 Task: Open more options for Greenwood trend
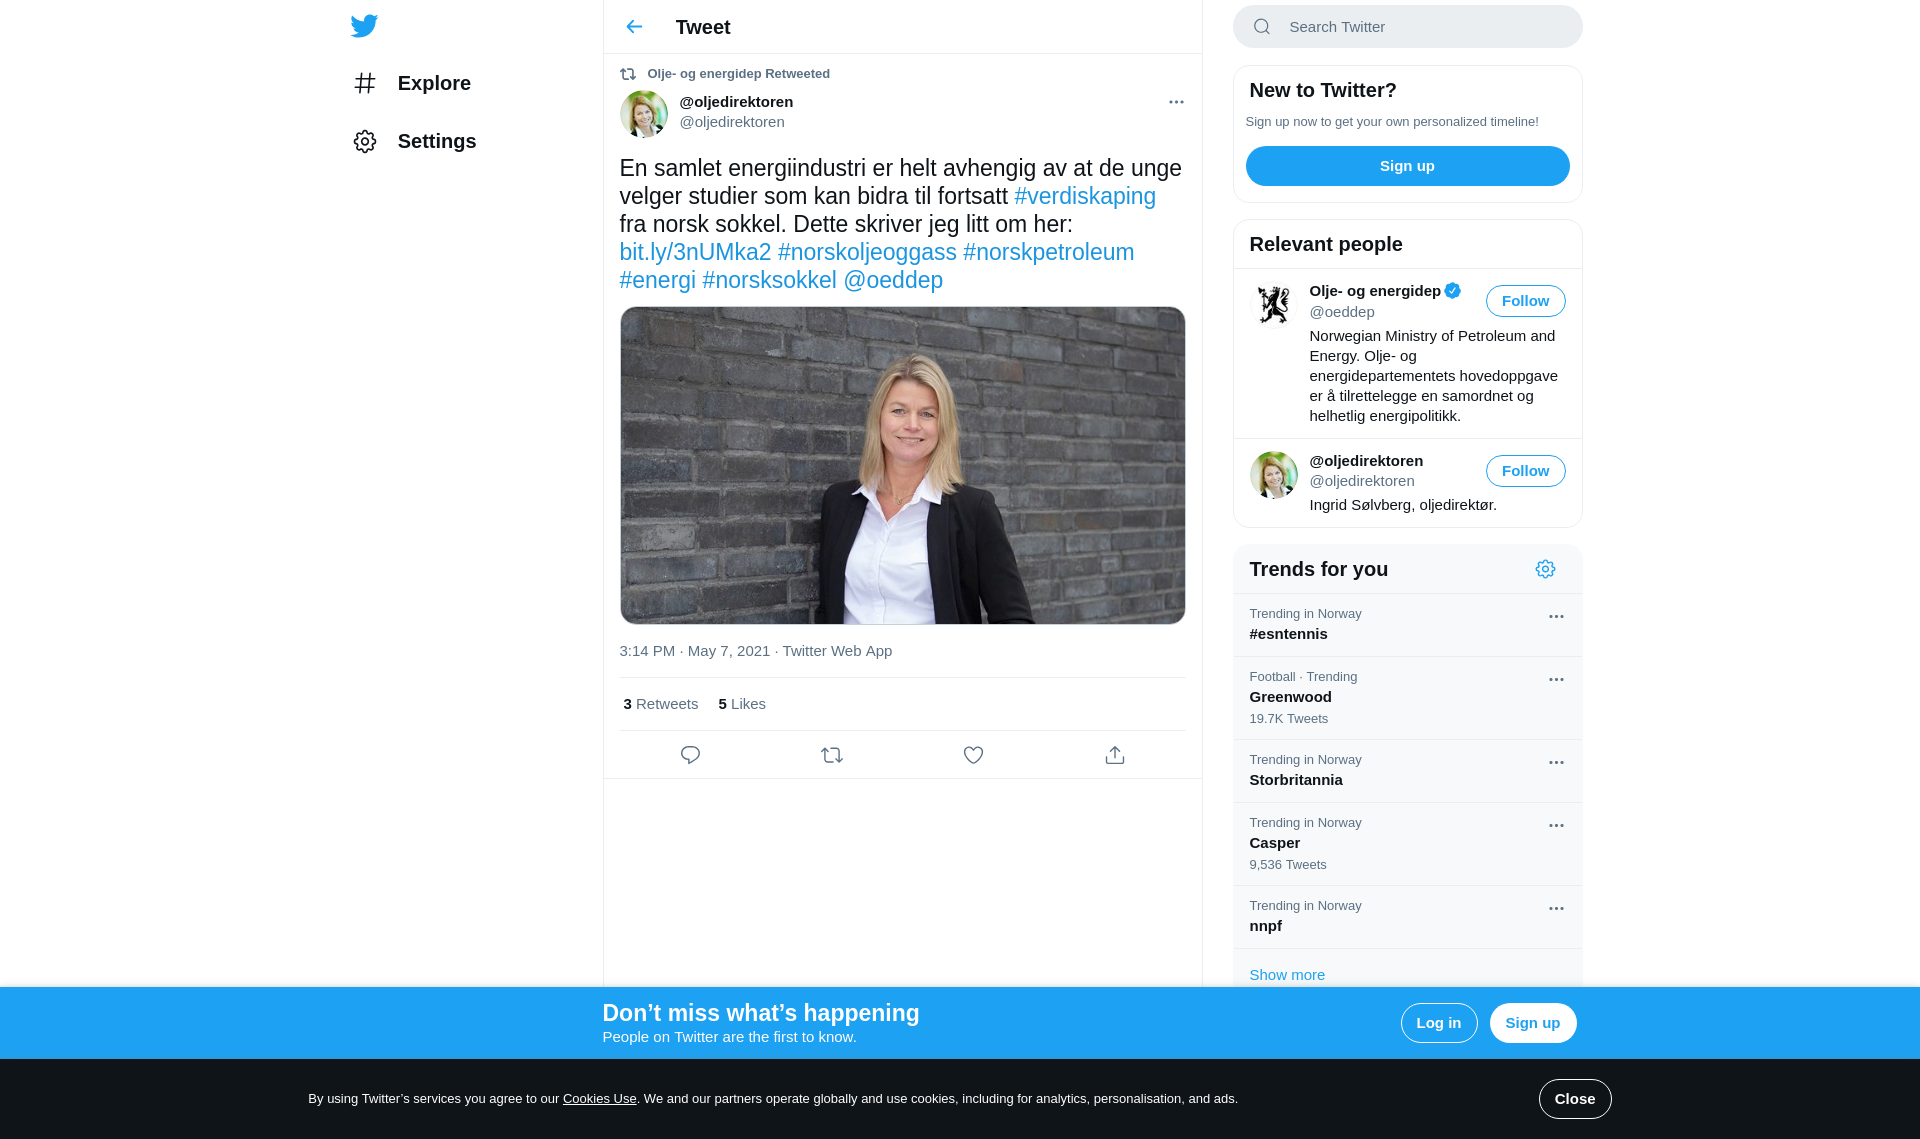[x=1556, y=680]
